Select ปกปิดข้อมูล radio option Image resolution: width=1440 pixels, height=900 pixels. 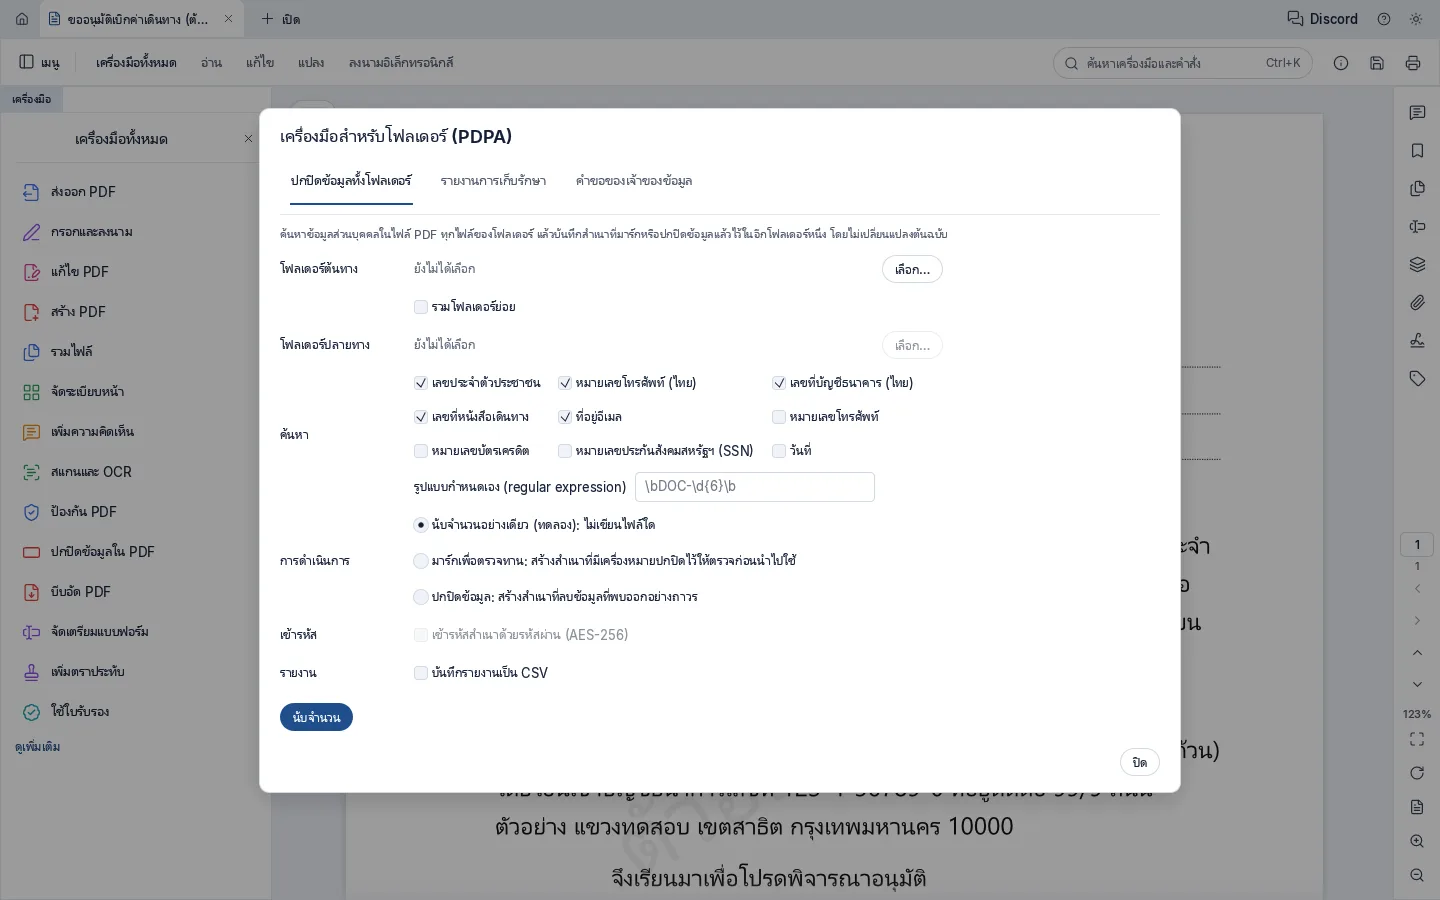421,597
